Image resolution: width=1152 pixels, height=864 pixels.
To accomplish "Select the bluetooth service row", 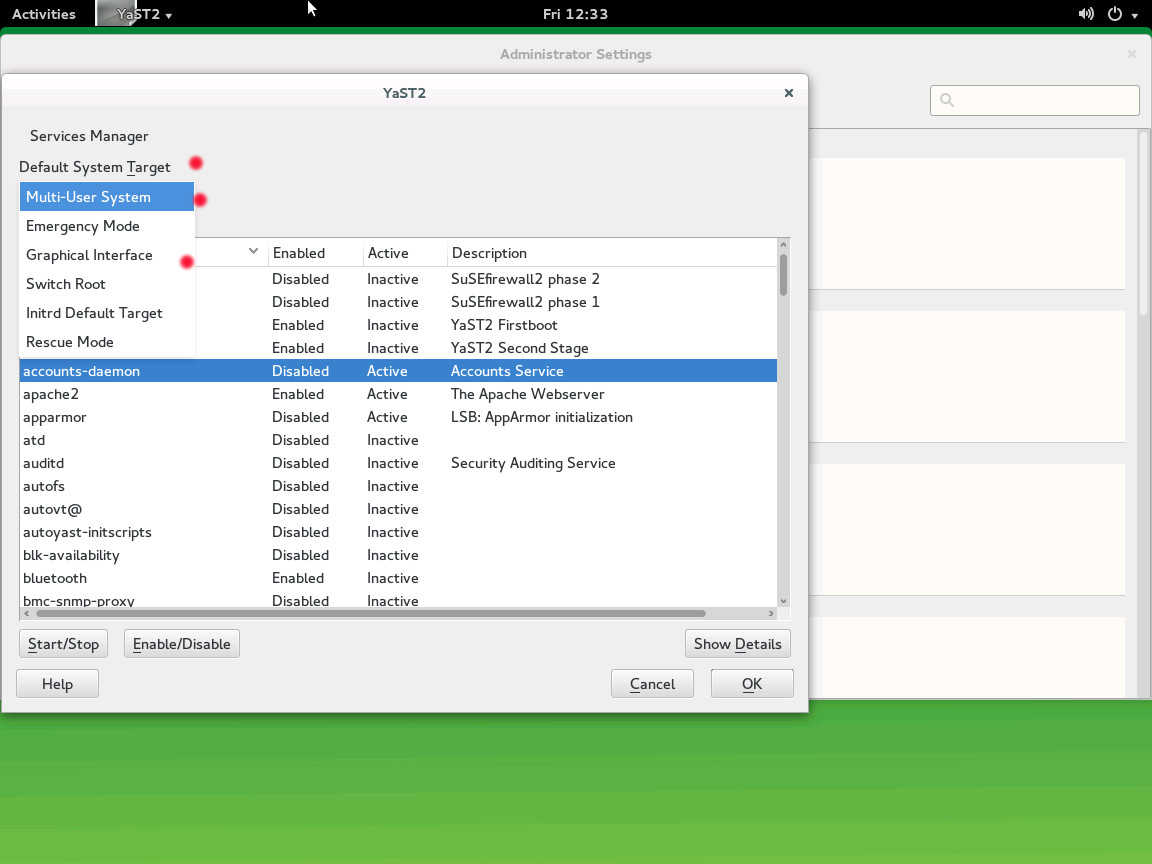I will coord(398,578).
